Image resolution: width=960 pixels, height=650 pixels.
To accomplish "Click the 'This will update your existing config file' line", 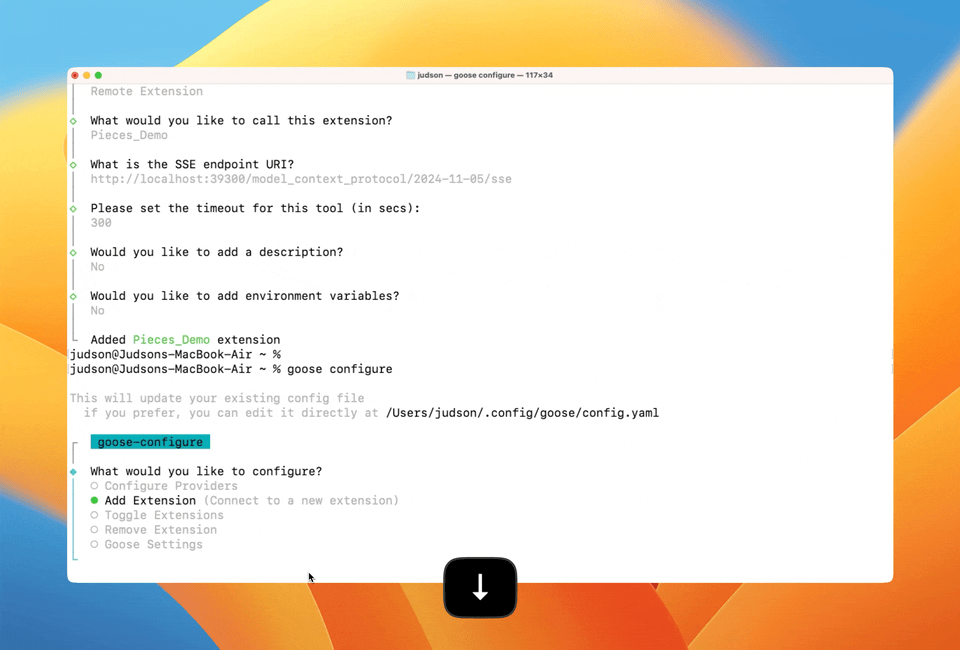I will (217, 398).
